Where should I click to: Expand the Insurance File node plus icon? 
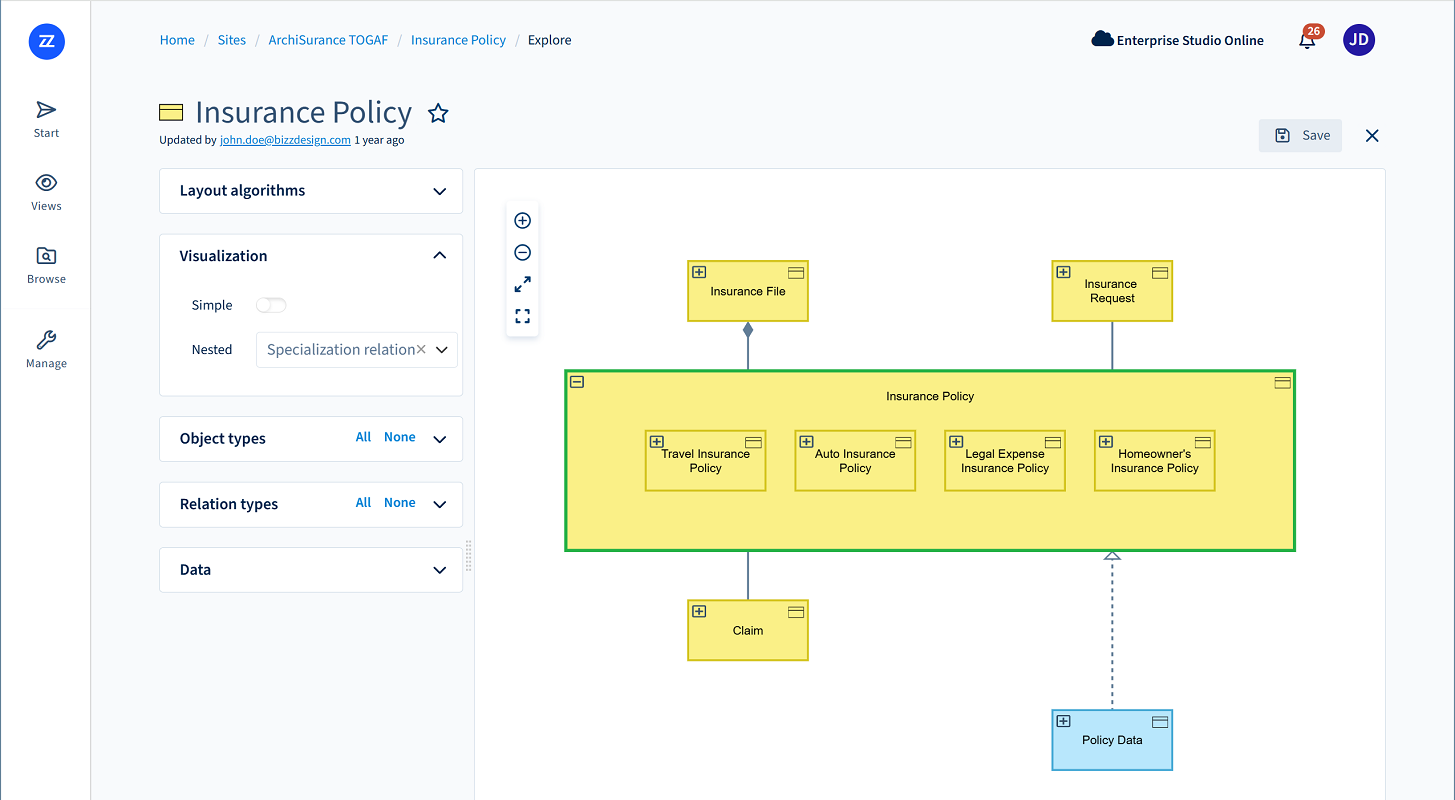(699, 271)
